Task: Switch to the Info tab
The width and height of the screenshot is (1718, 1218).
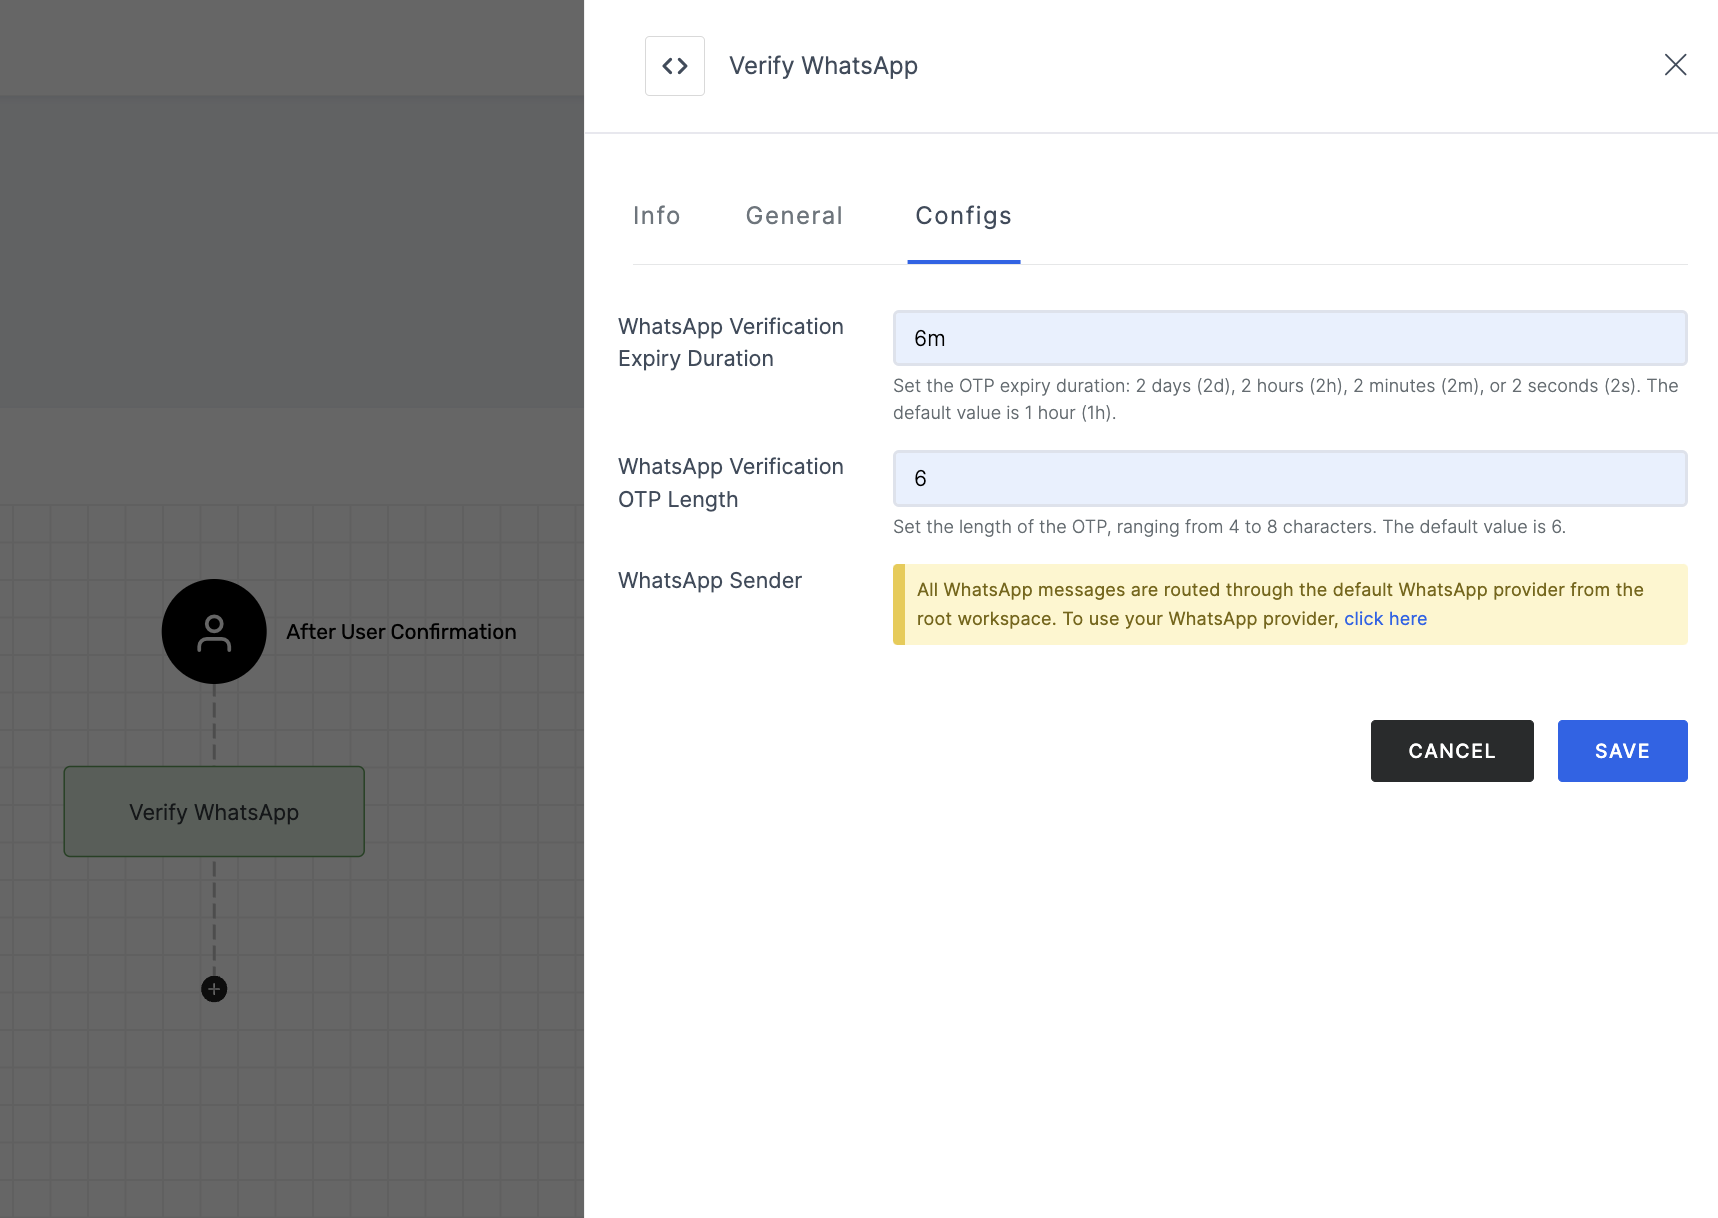Action: [657, 216]
